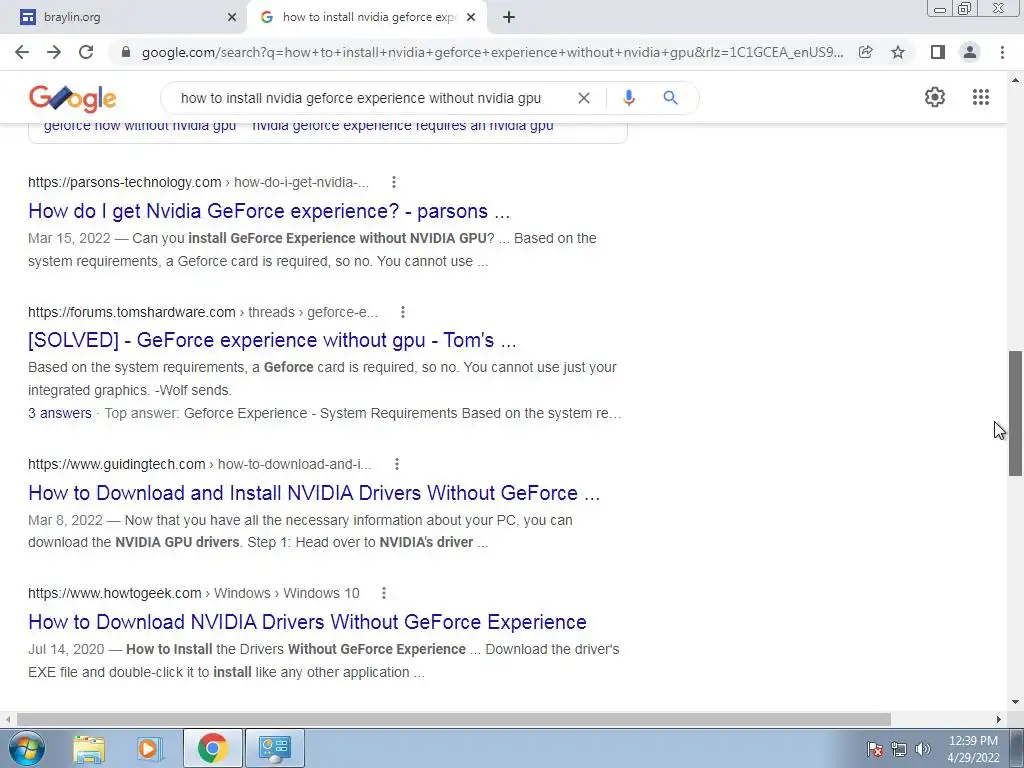1024x768 pixels.
Task: Bookmark this page with the star icon
Action: point(898,52)
